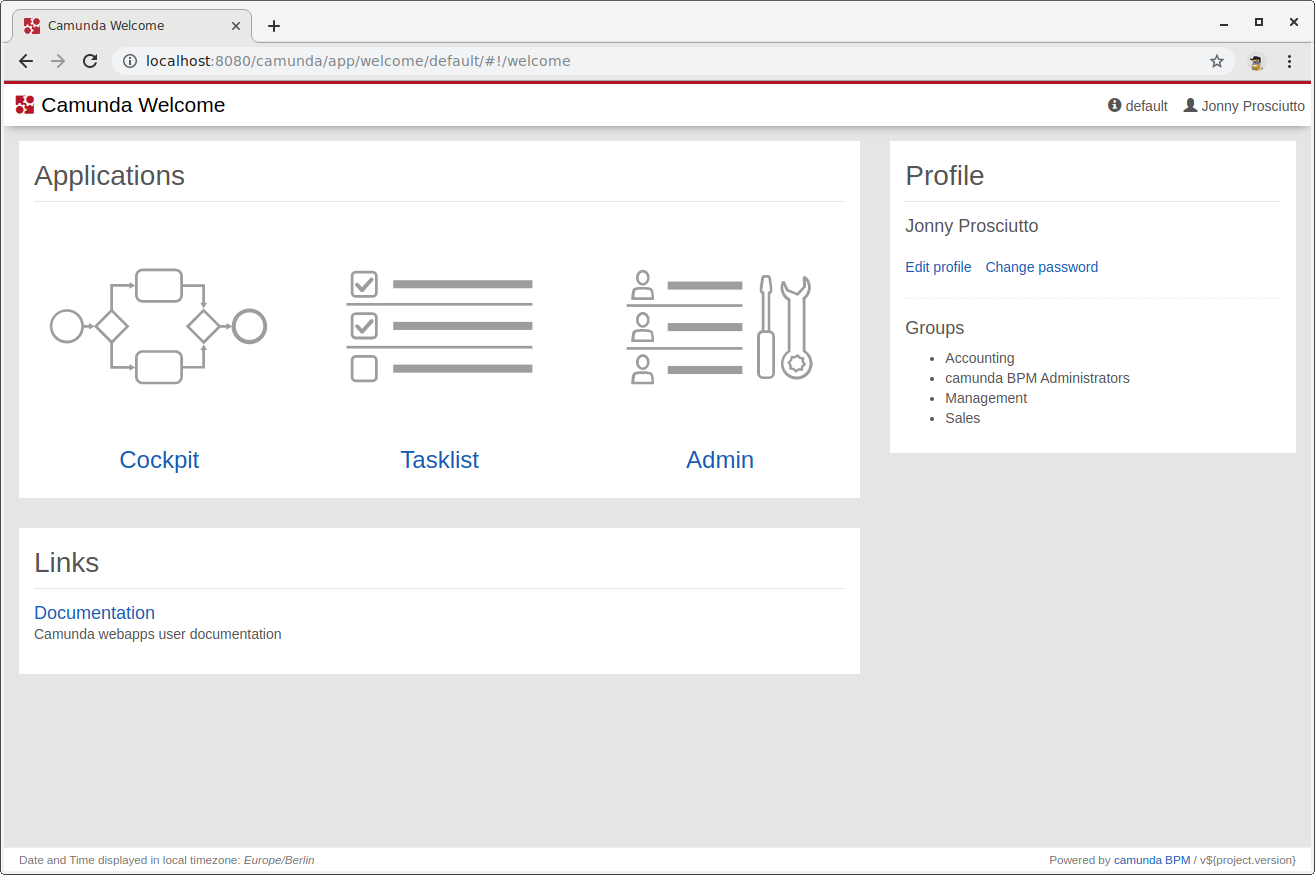
Task: Open the Documentation link
Action: tap(94, 613)
